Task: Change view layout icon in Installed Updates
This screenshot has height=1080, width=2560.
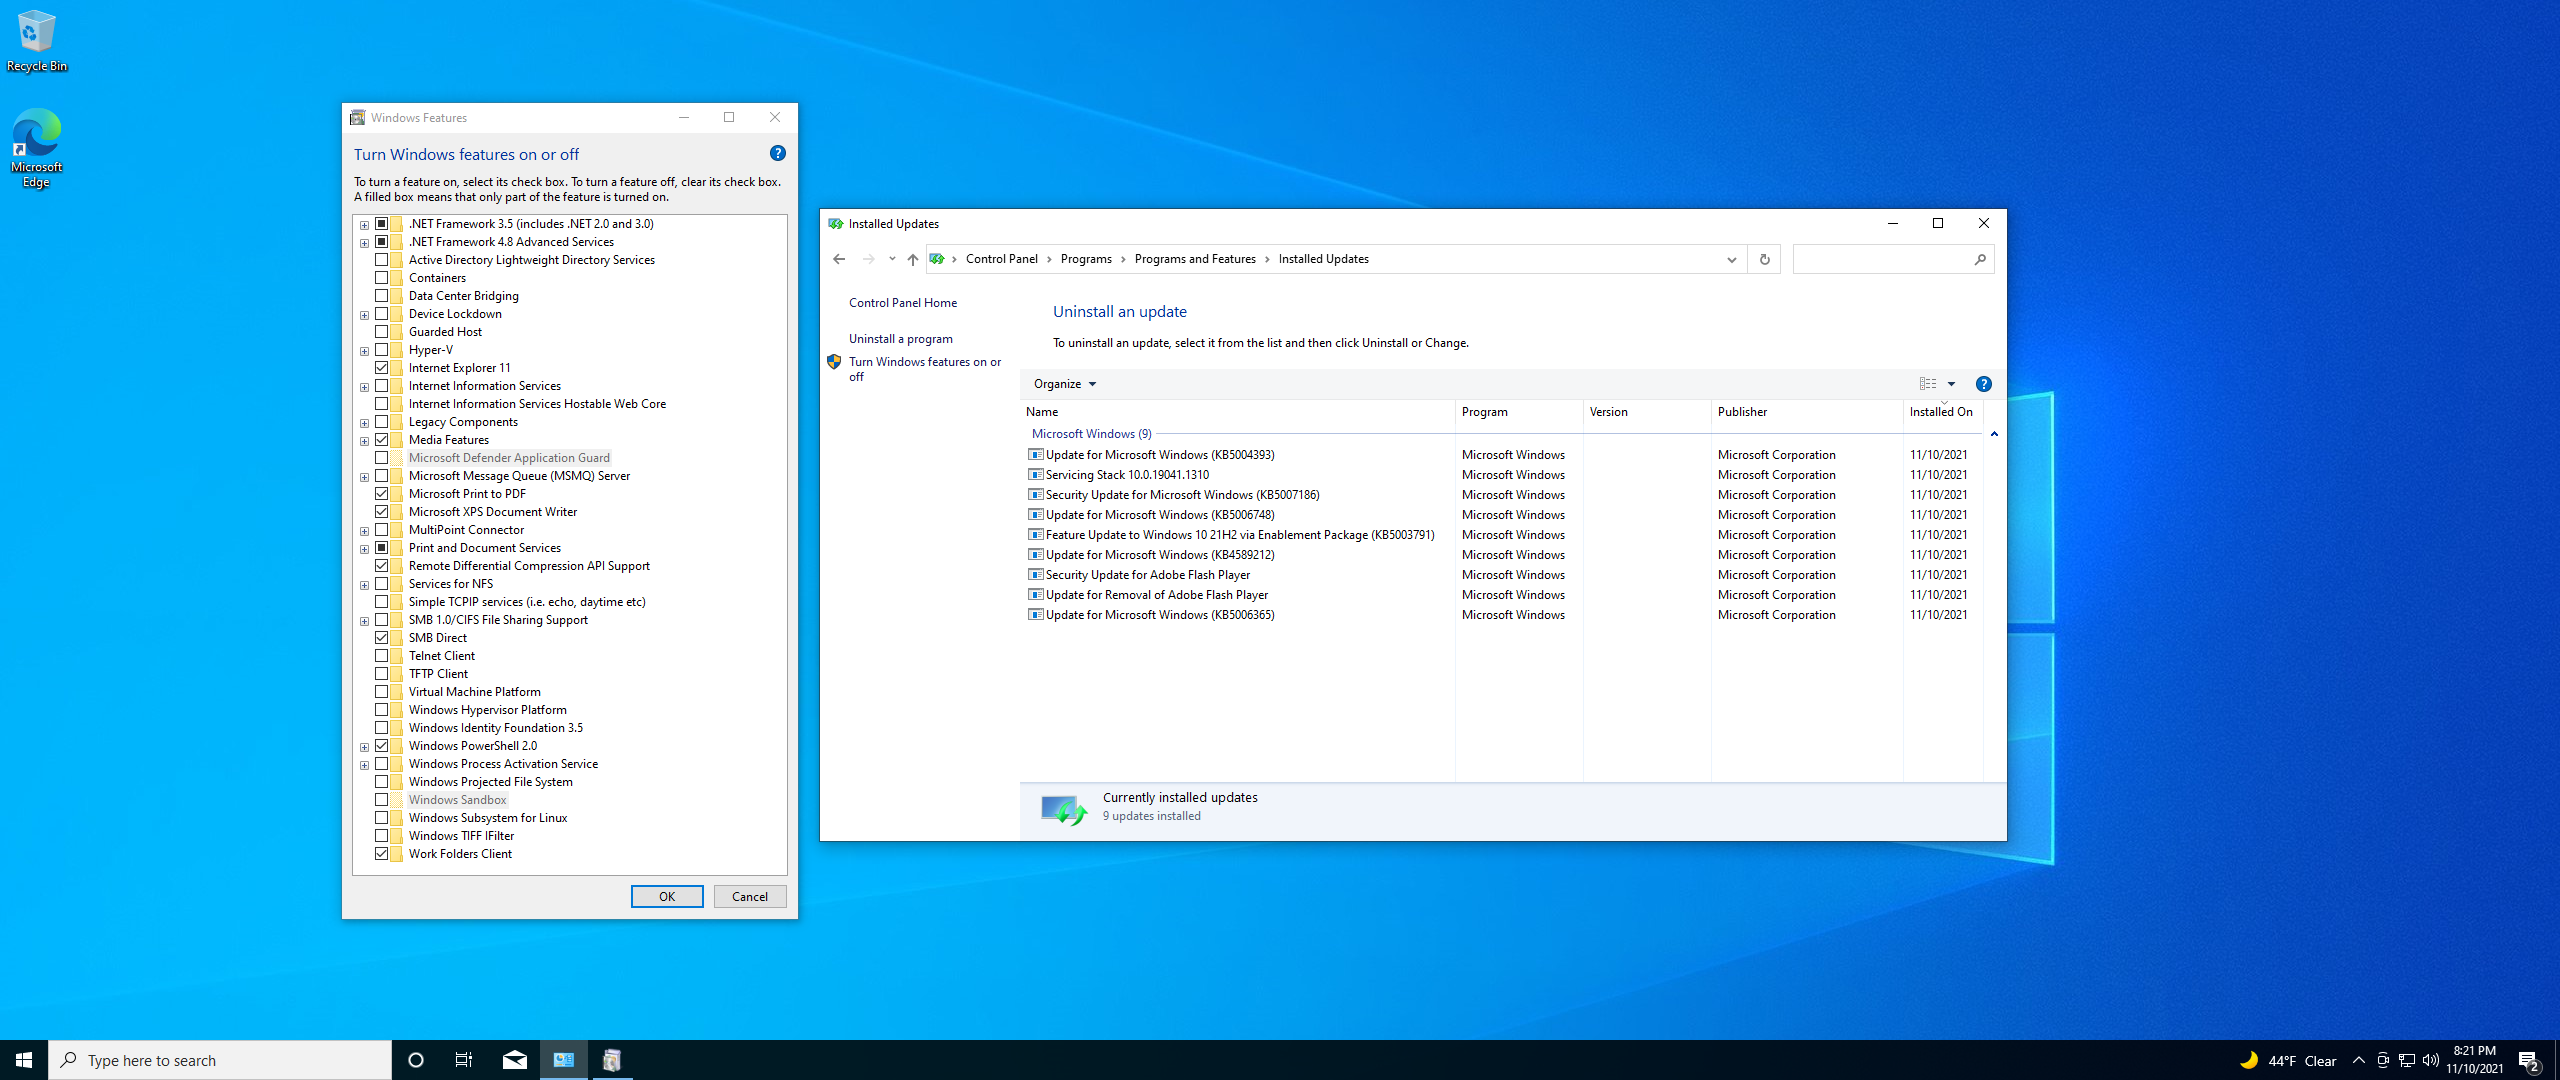Action: coord(1927,384)
